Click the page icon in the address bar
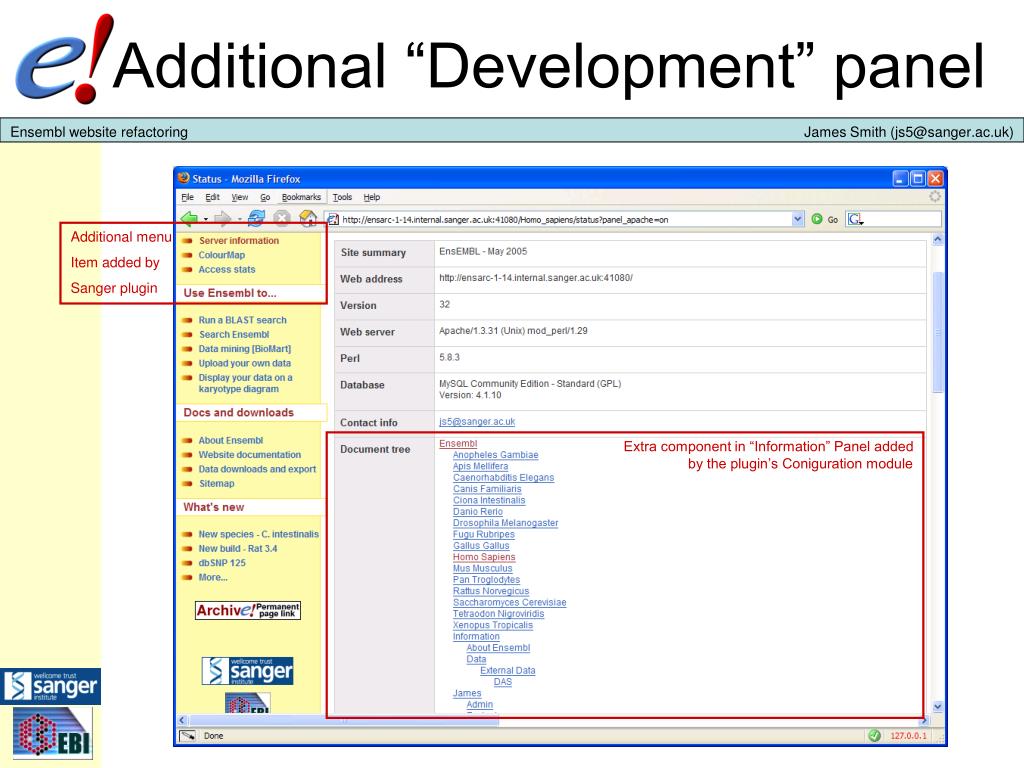Viewport: 1024px width, 768px height. 333,219
